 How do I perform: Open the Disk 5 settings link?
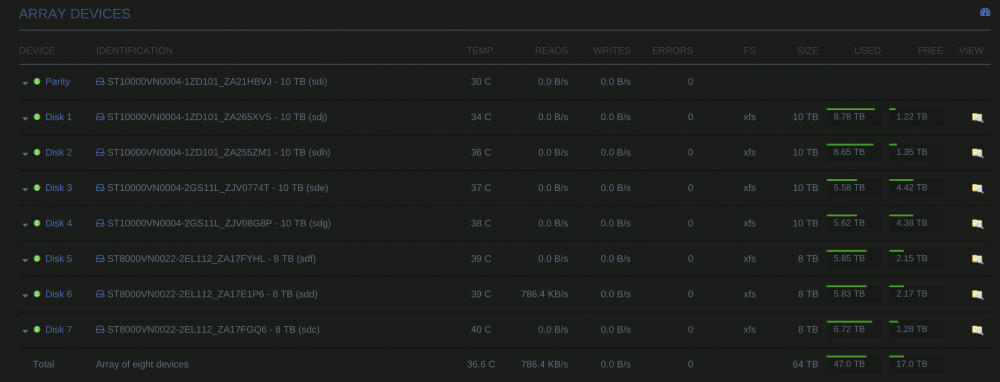(x=59, y=258)
